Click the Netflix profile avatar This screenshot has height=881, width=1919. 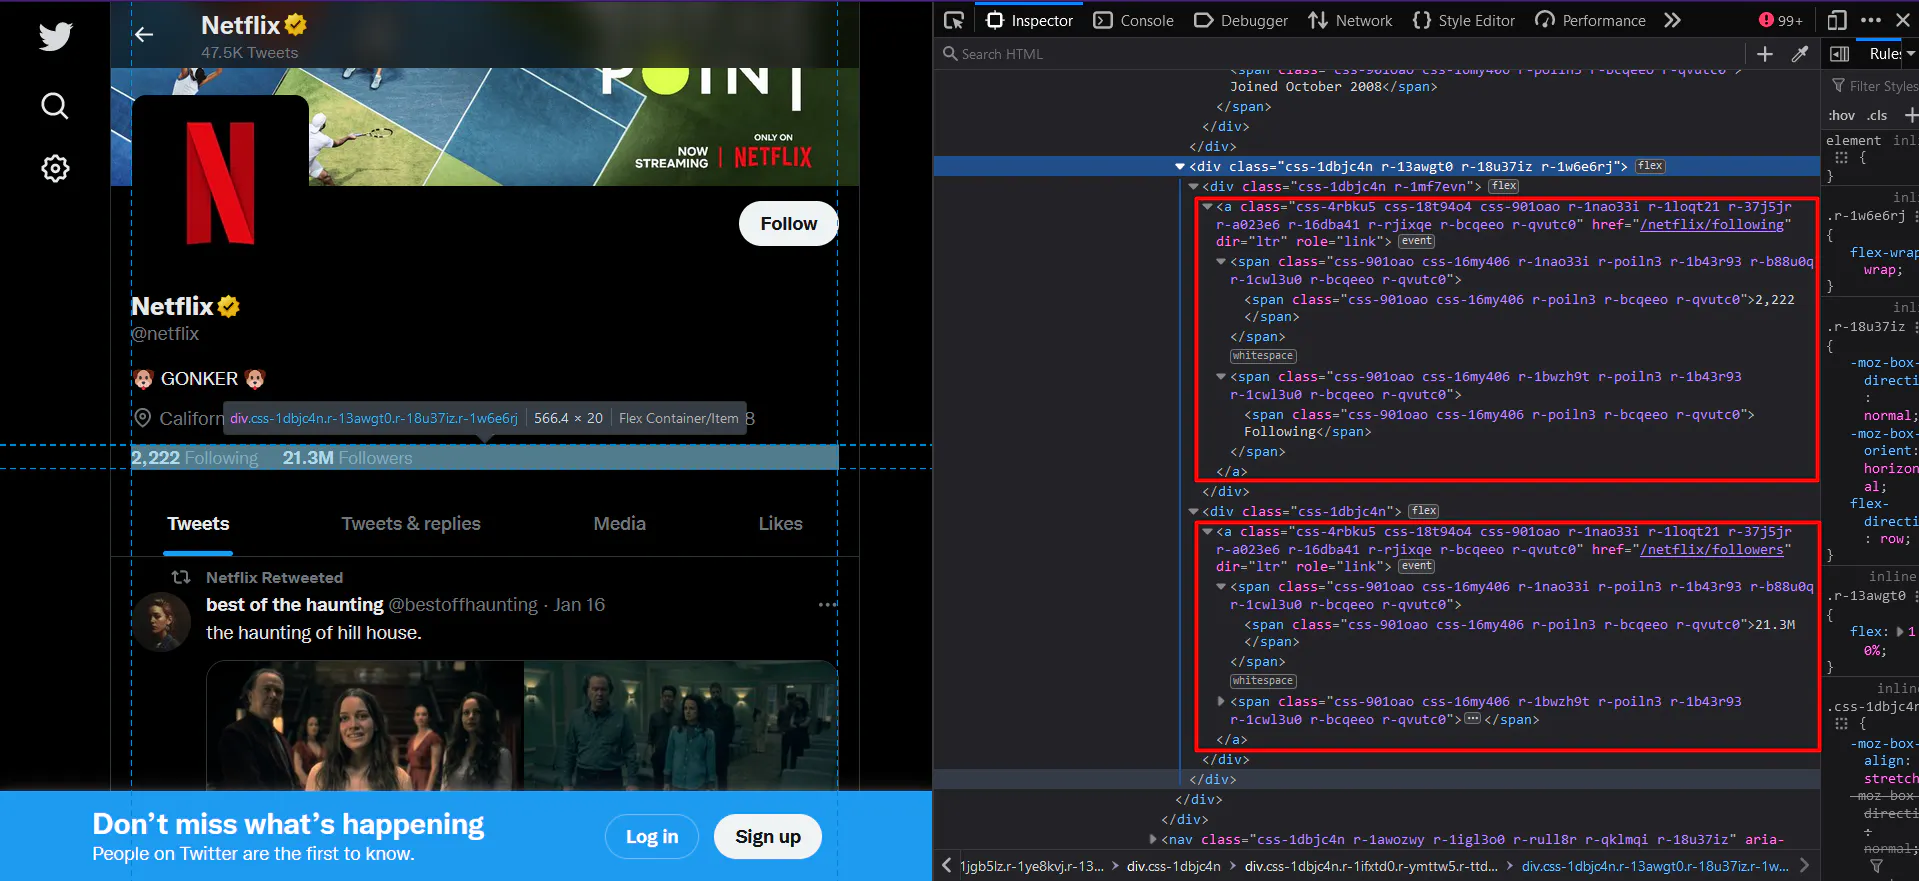coord(220,184)
